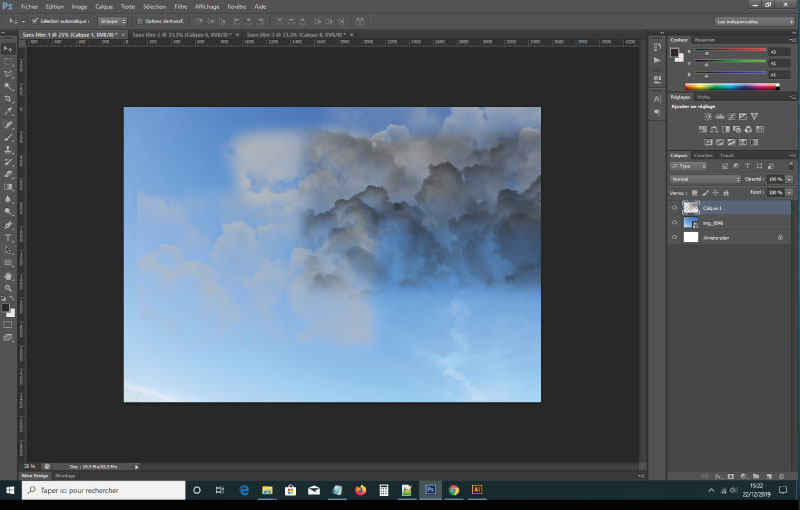Screen dimensions: 800x510
Task: Hide the img_0046 layer
Action: pos(674,222)
